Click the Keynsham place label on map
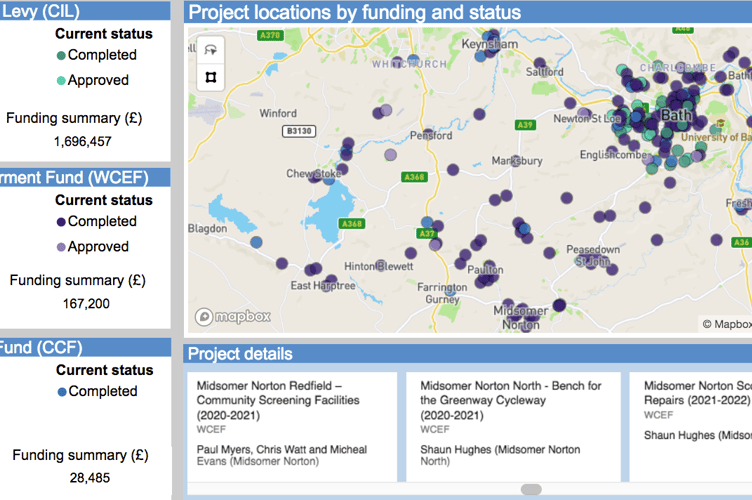752x500 pixels. [490, 44]
